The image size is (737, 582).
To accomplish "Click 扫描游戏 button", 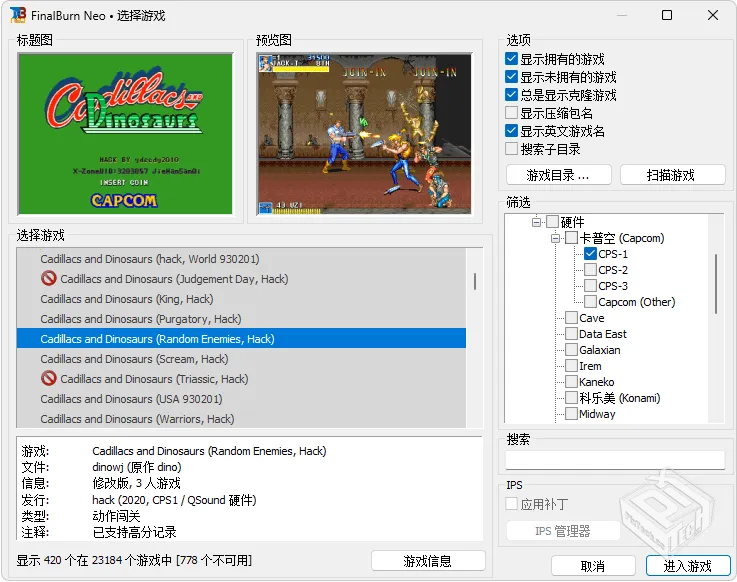I will pyautogui.click(x=671, y=175).
